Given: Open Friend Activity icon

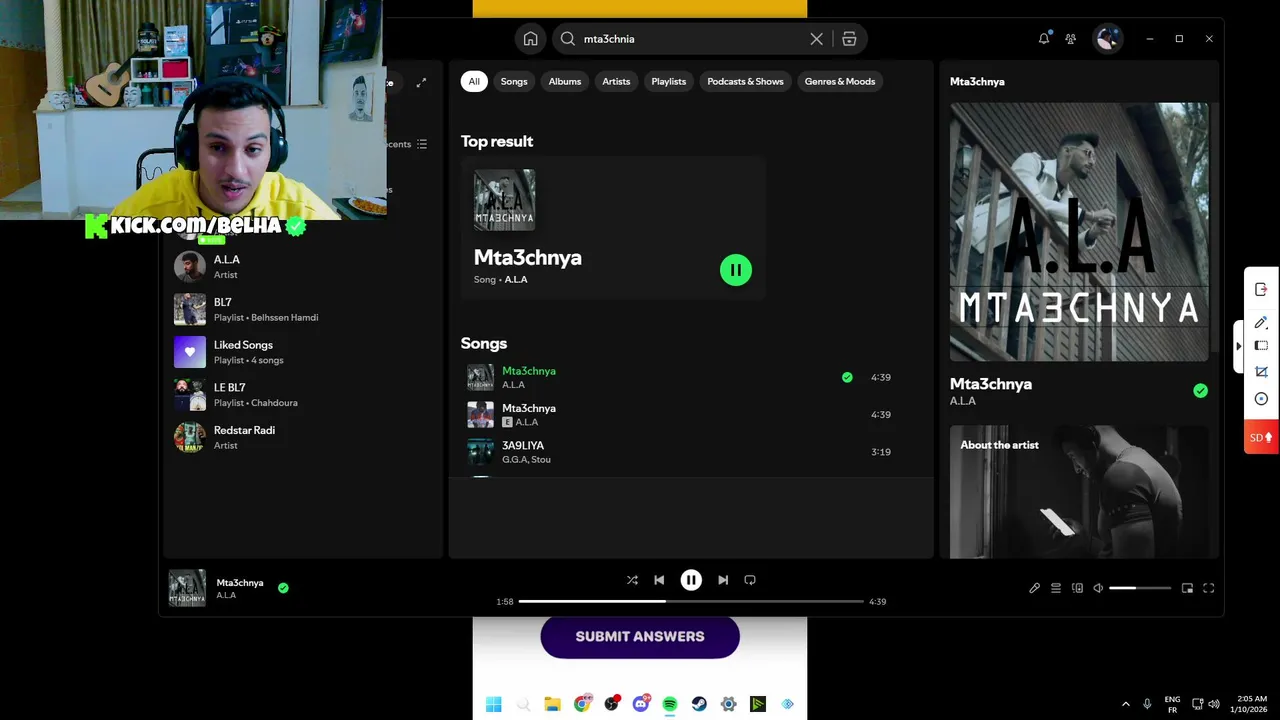Looking at the screenshot, I should pos(1071,39).
